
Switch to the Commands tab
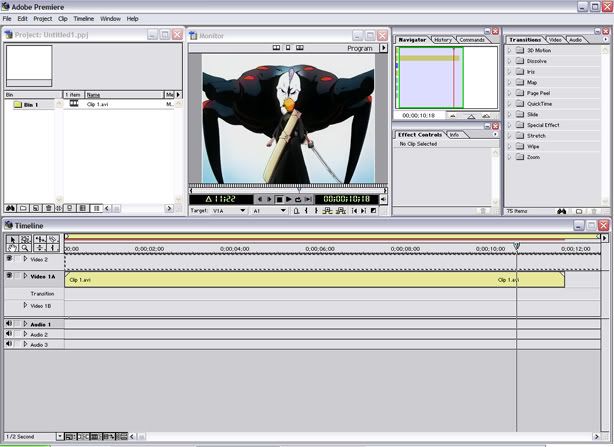(x=472, y=40)
